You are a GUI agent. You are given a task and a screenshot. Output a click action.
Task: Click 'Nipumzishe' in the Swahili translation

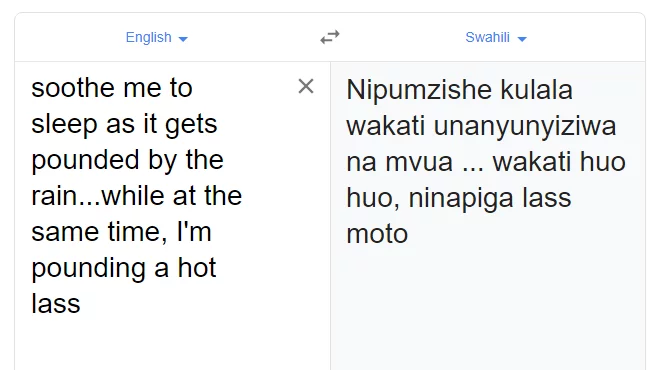pyautogui.click(x=419, y=90)
